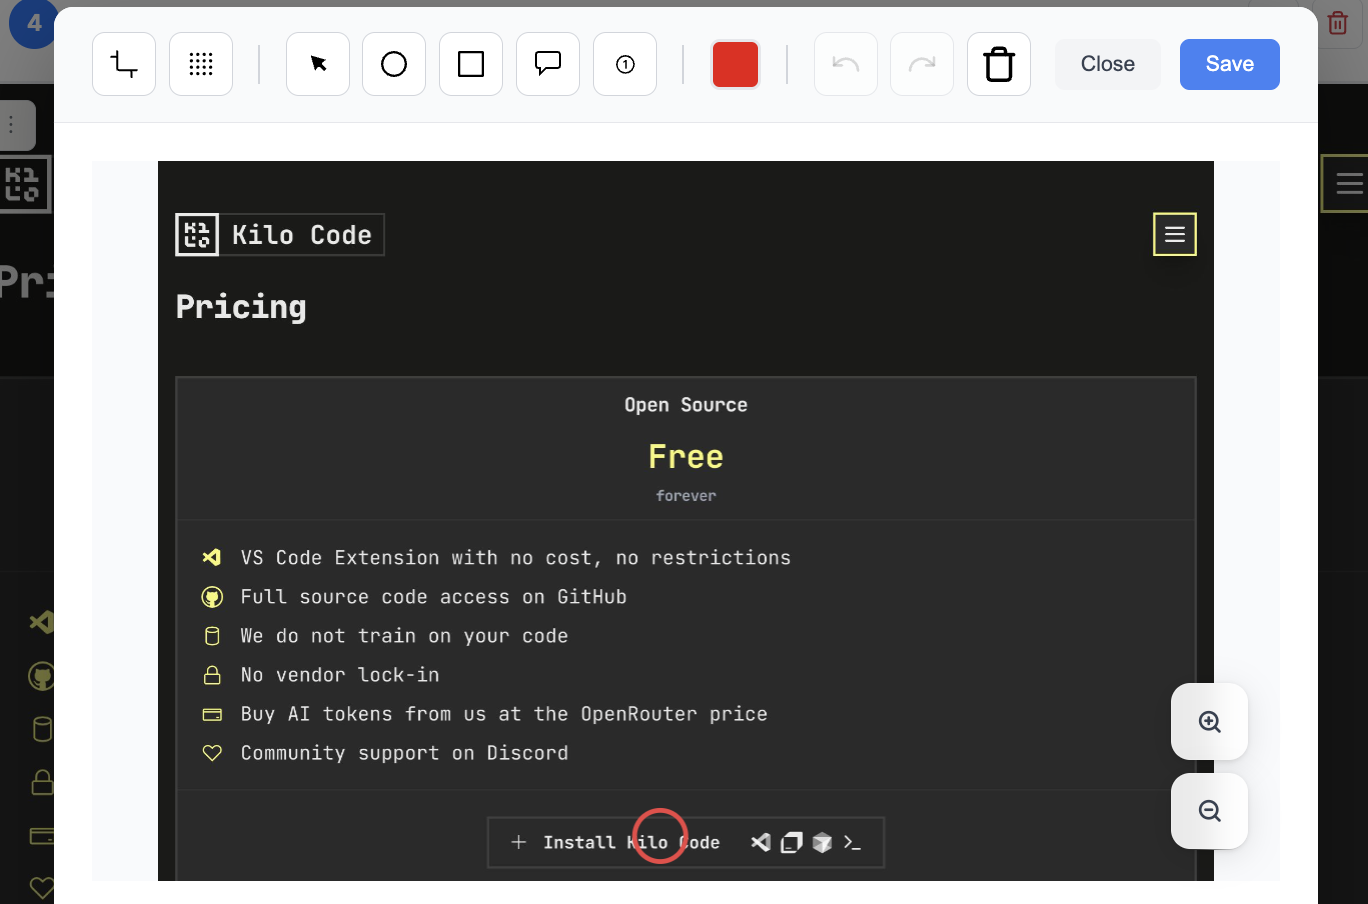Activate the rectangle annotation tool
Image resolution: width=1368 pixels, height=904 pixels.
[x=470, y=63]
